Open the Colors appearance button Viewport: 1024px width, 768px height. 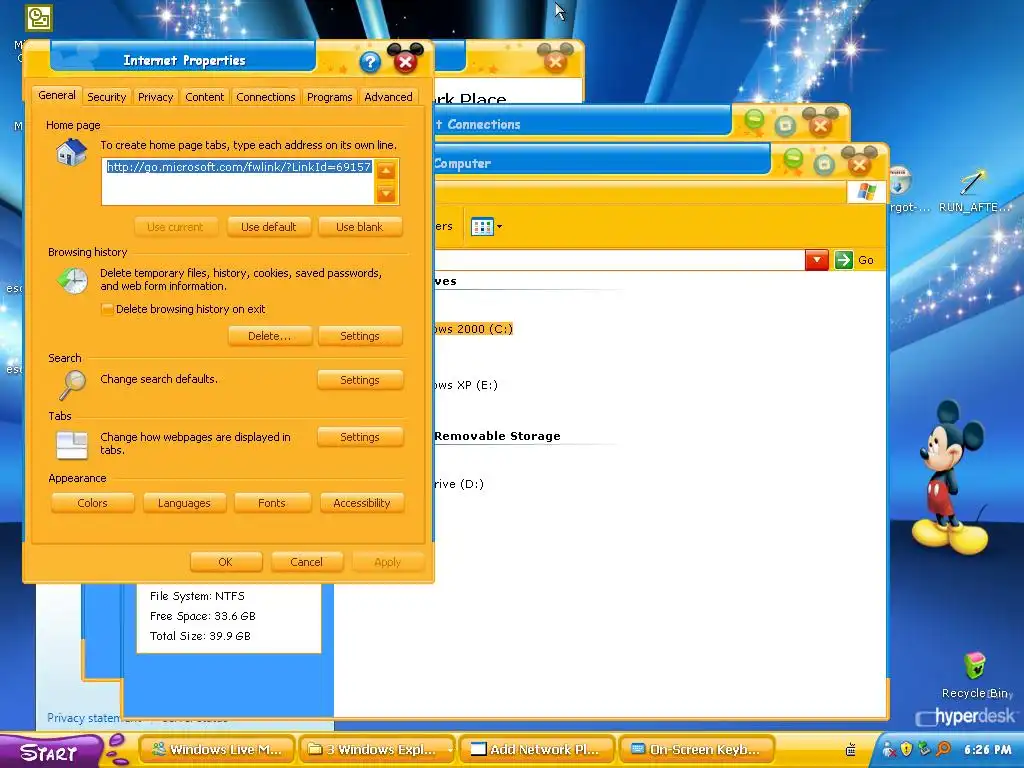click(92, 503)
